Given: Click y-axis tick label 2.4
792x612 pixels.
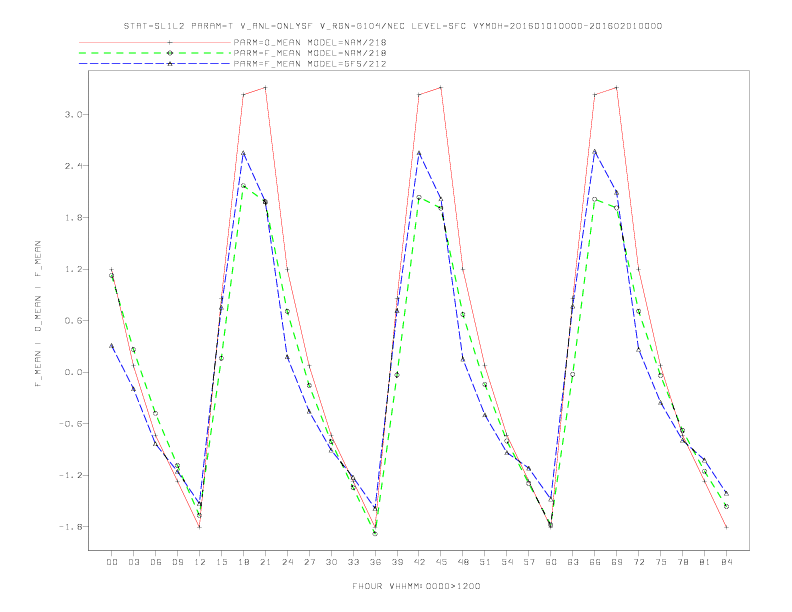Looking at the screenshot, I should tap(73, 166).
